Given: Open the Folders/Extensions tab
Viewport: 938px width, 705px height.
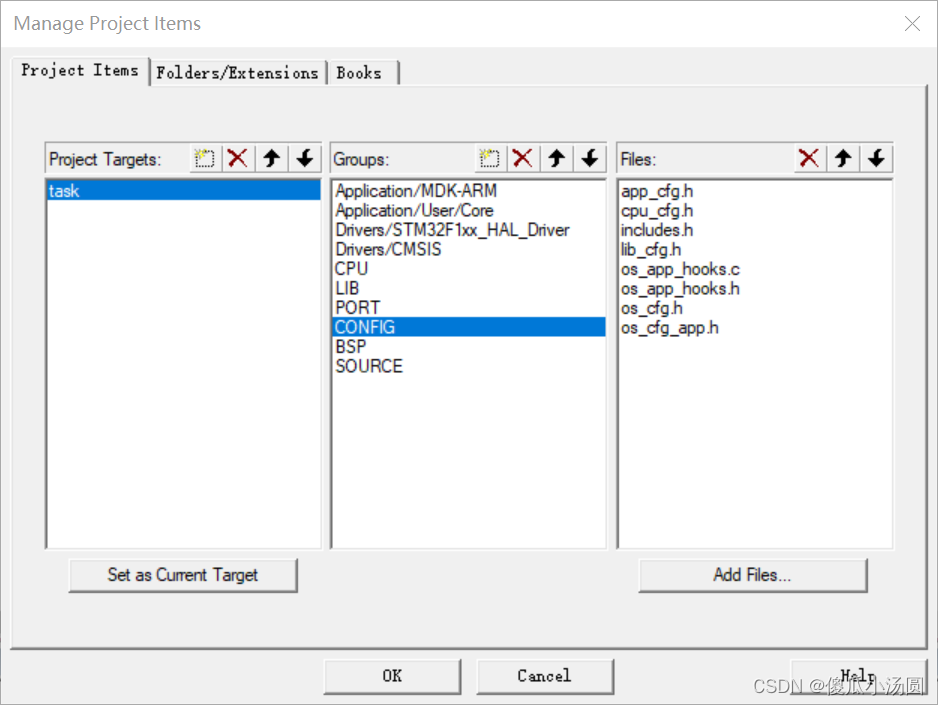Looking at the screenshot, I should [x=237, y=73].
